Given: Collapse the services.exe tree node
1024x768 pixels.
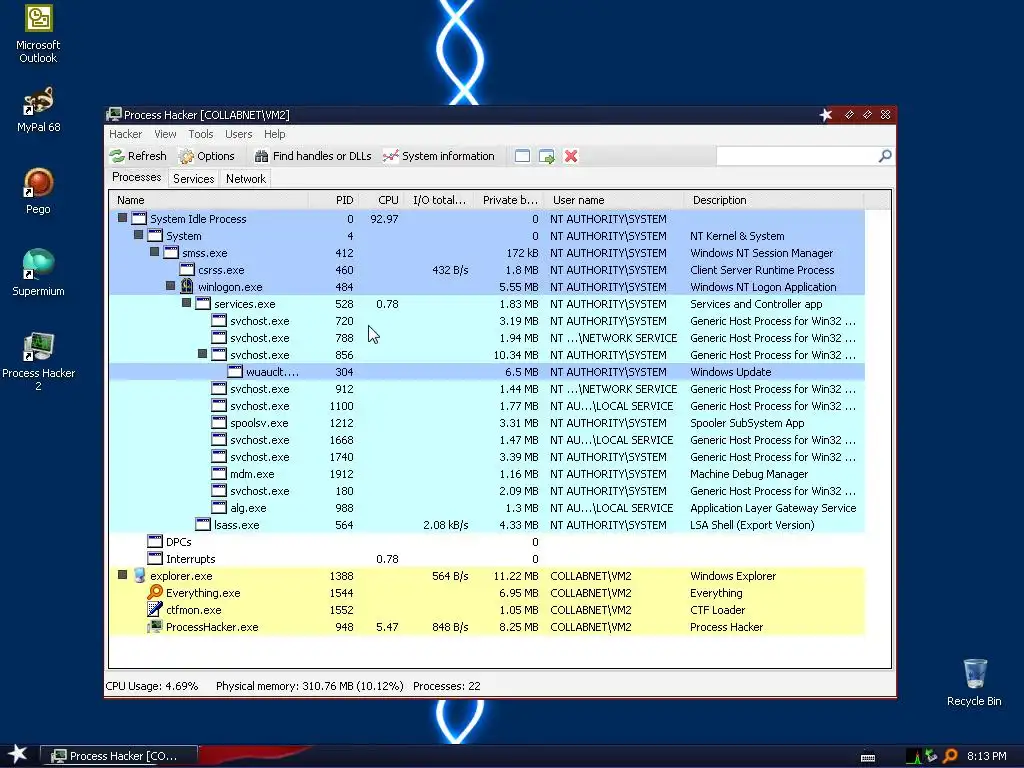Looking at the screenshot, I should click(186, 303).
